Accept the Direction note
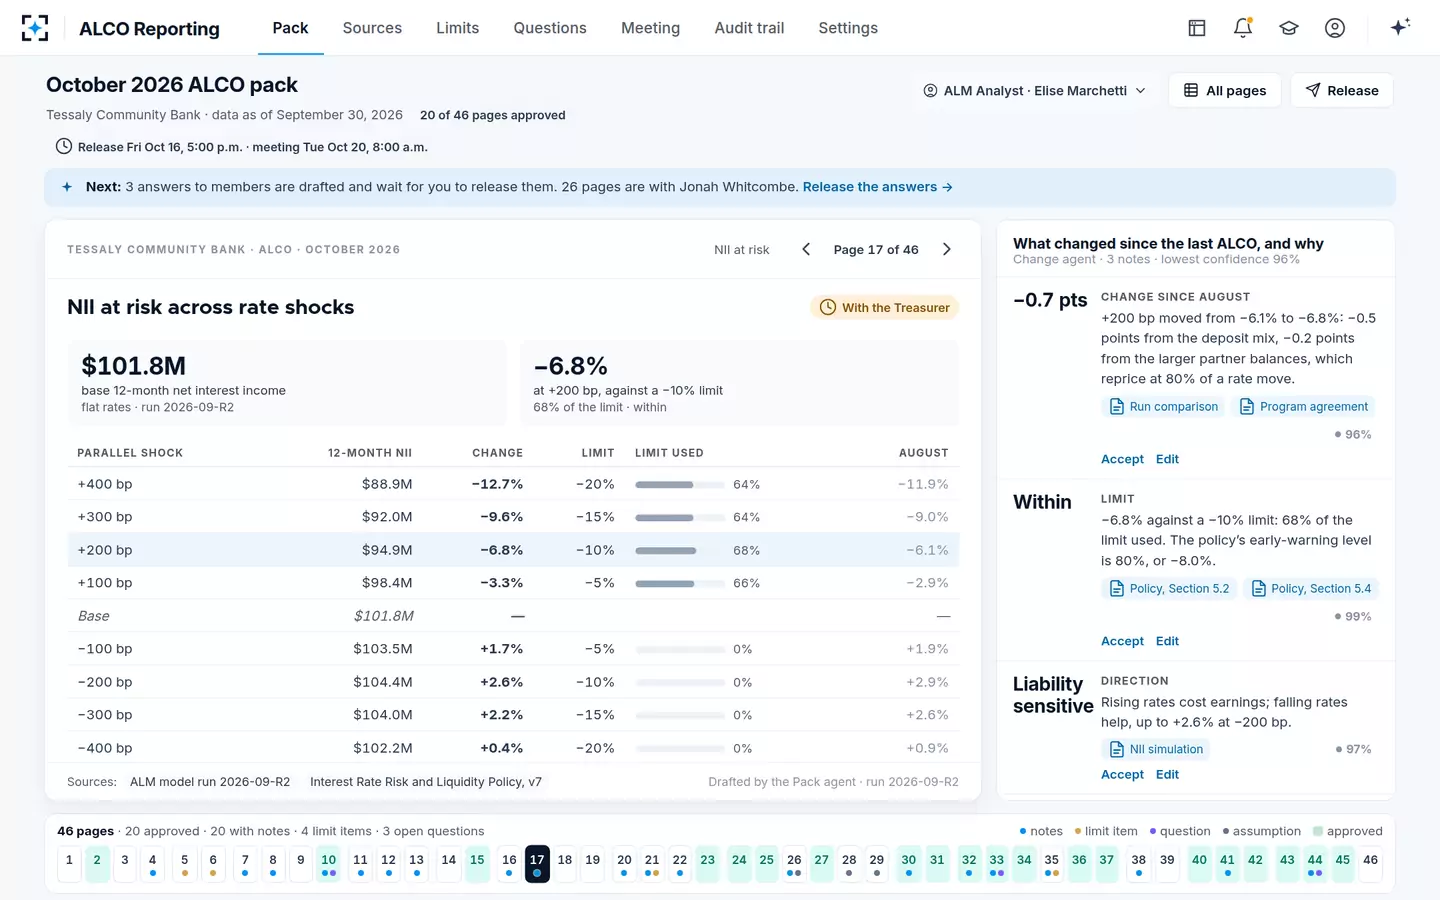The width and height of the screenshot is (1440, 900). click(1122, 774)
